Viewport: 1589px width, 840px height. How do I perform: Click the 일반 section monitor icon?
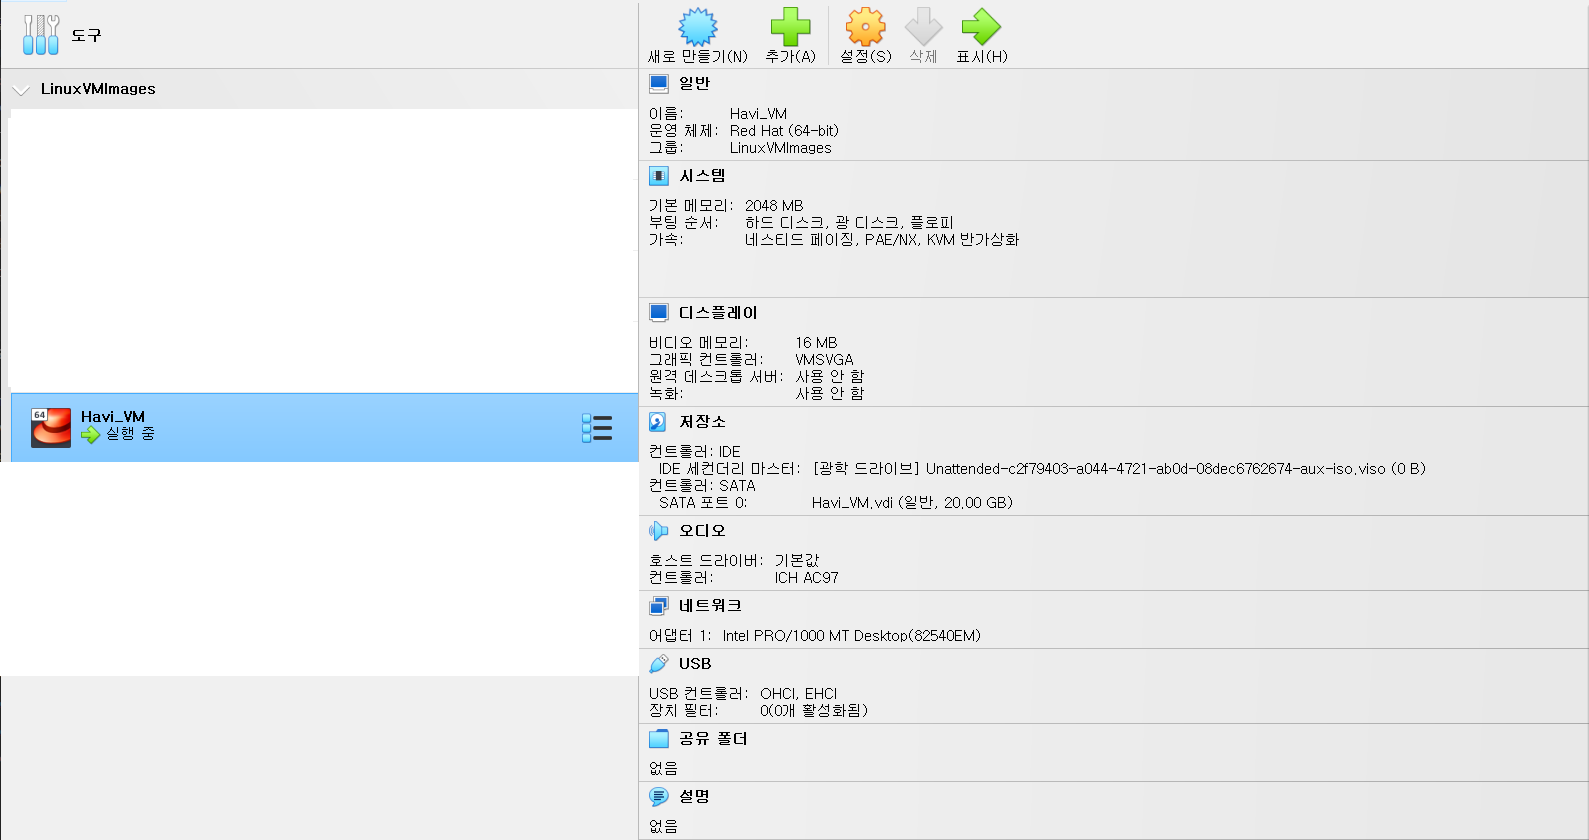coord(658,84)
